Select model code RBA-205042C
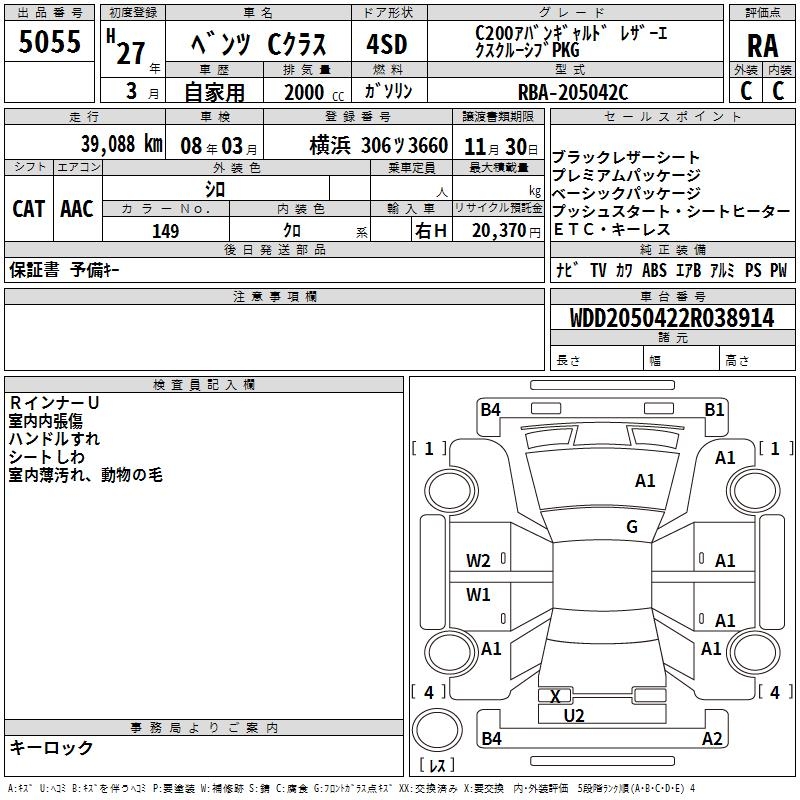 click(579, 92)
